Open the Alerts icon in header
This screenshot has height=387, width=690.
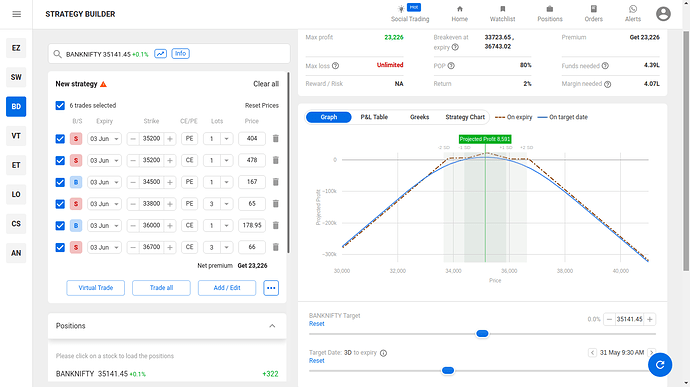(x=633, y=9)
